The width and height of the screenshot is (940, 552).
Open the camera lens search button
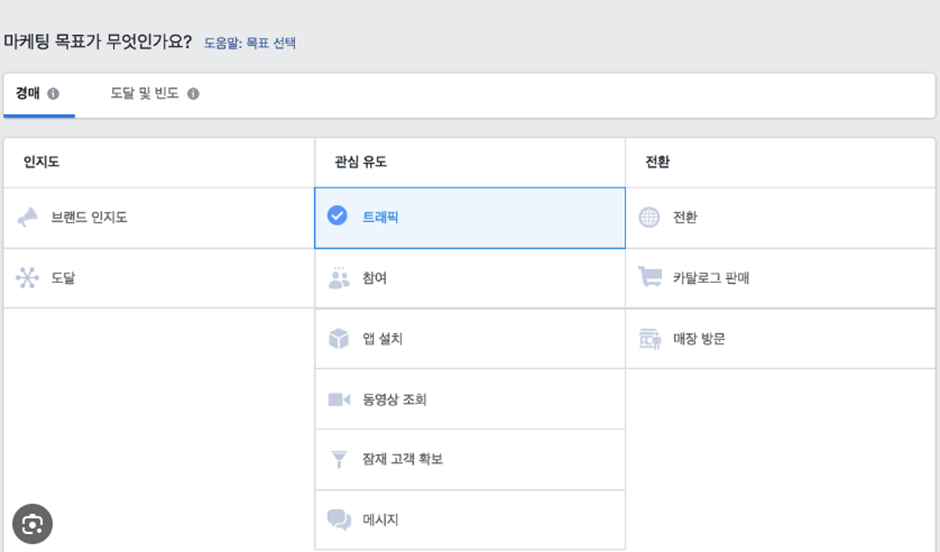point(32,524)
